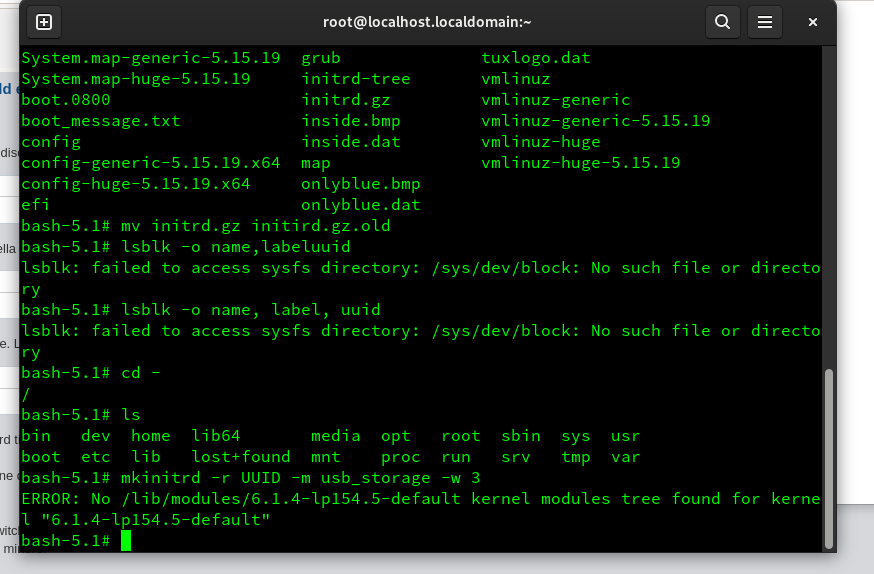Image resolution: width=874 pixels, height=574 pixels.
Task: Click the file name 'inside.dat'
Action: click(x=351, y=142)
